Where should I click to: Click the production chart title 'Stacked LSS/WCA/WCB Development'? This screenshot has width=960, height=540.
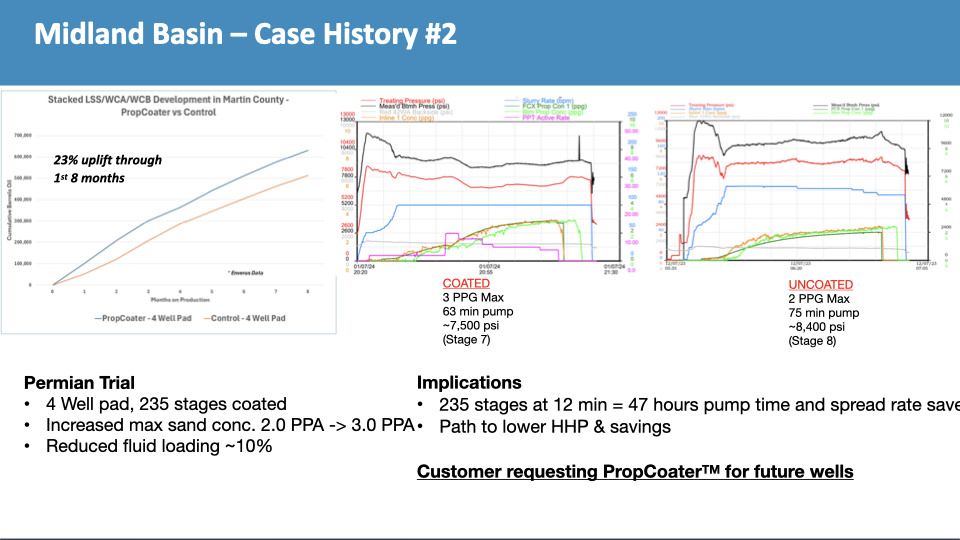pos(168,106)
